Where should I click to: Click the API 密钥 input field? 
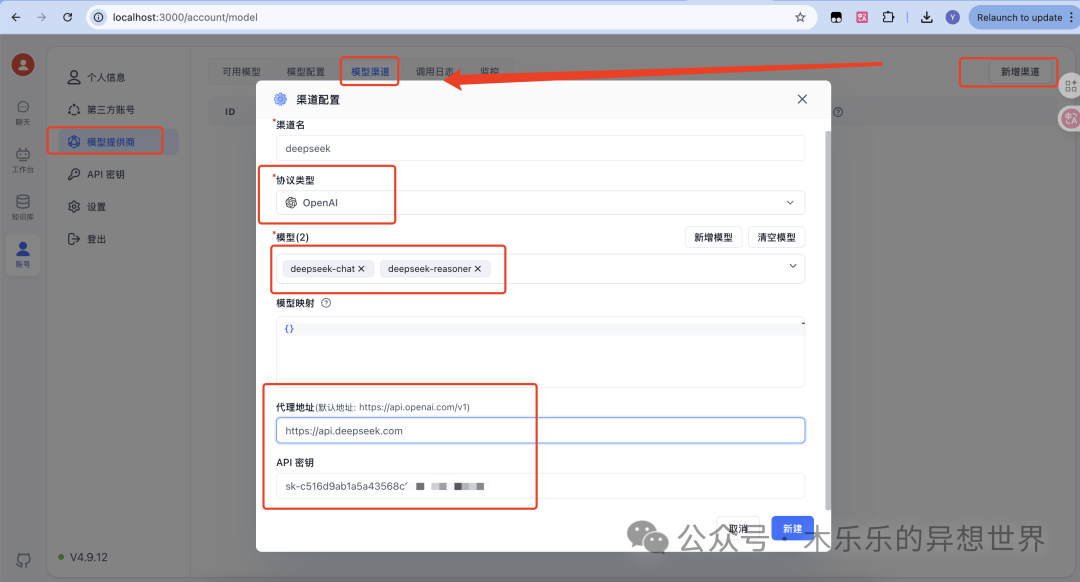pos(540,486)
